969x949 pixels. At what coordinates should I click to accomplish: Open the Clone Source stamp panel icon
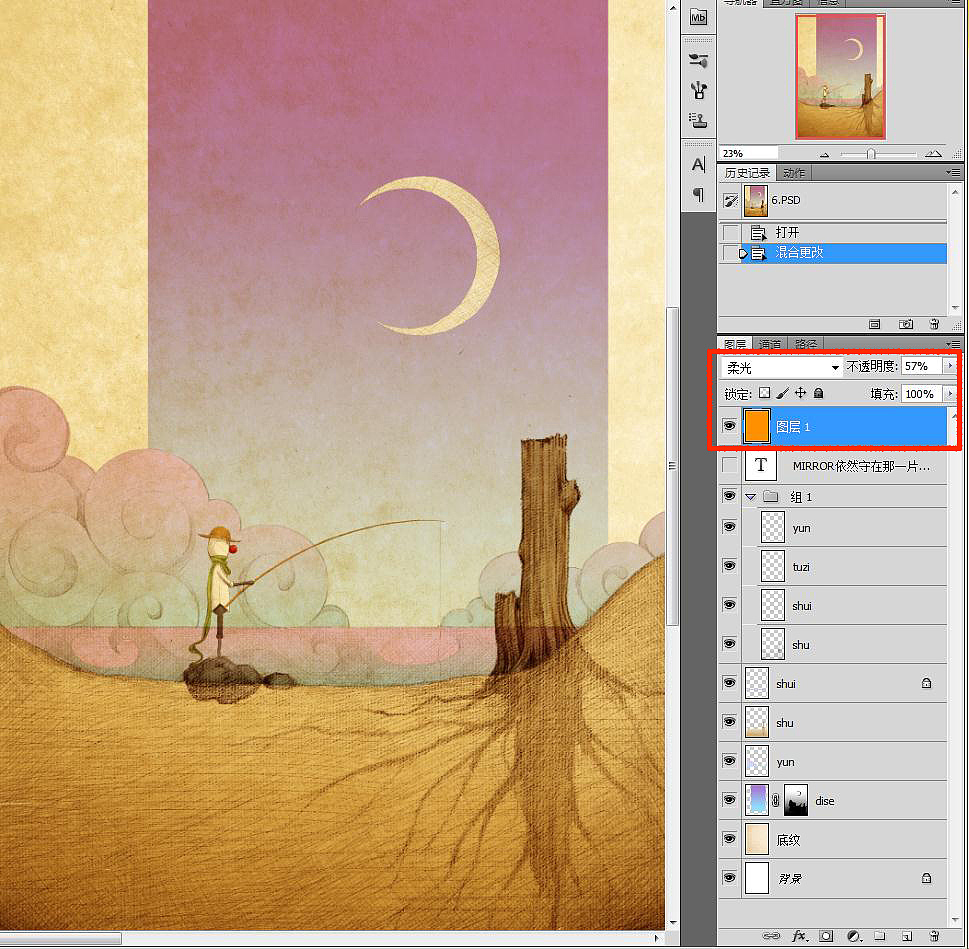point(699,121)
